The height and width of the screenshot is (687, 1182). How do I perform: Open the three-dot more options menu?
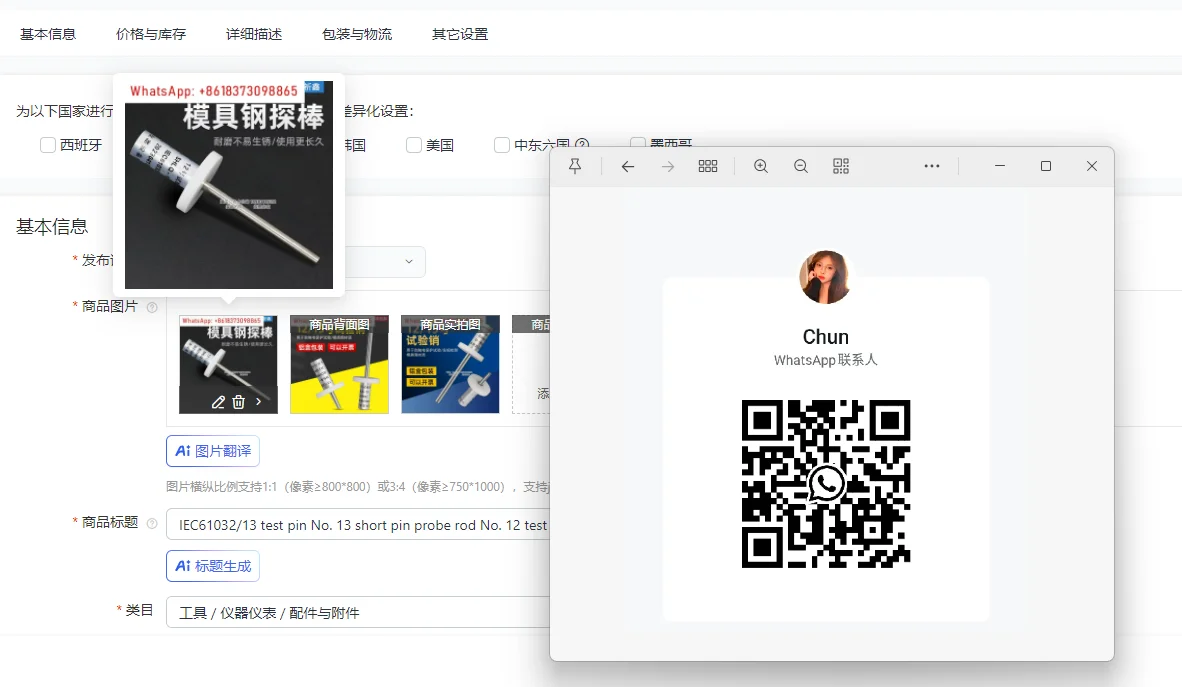click(932, 167)
